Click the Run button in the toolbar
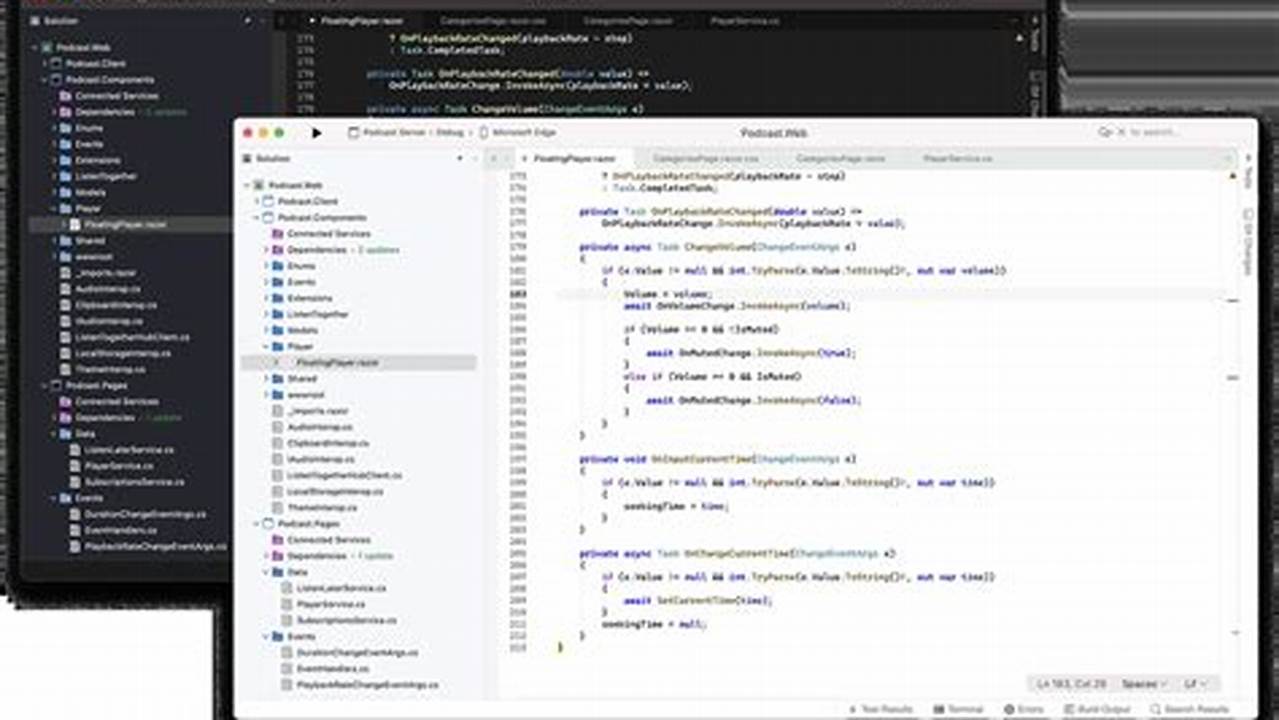The width and height of the screenshot is (1279, 720). 315,133
